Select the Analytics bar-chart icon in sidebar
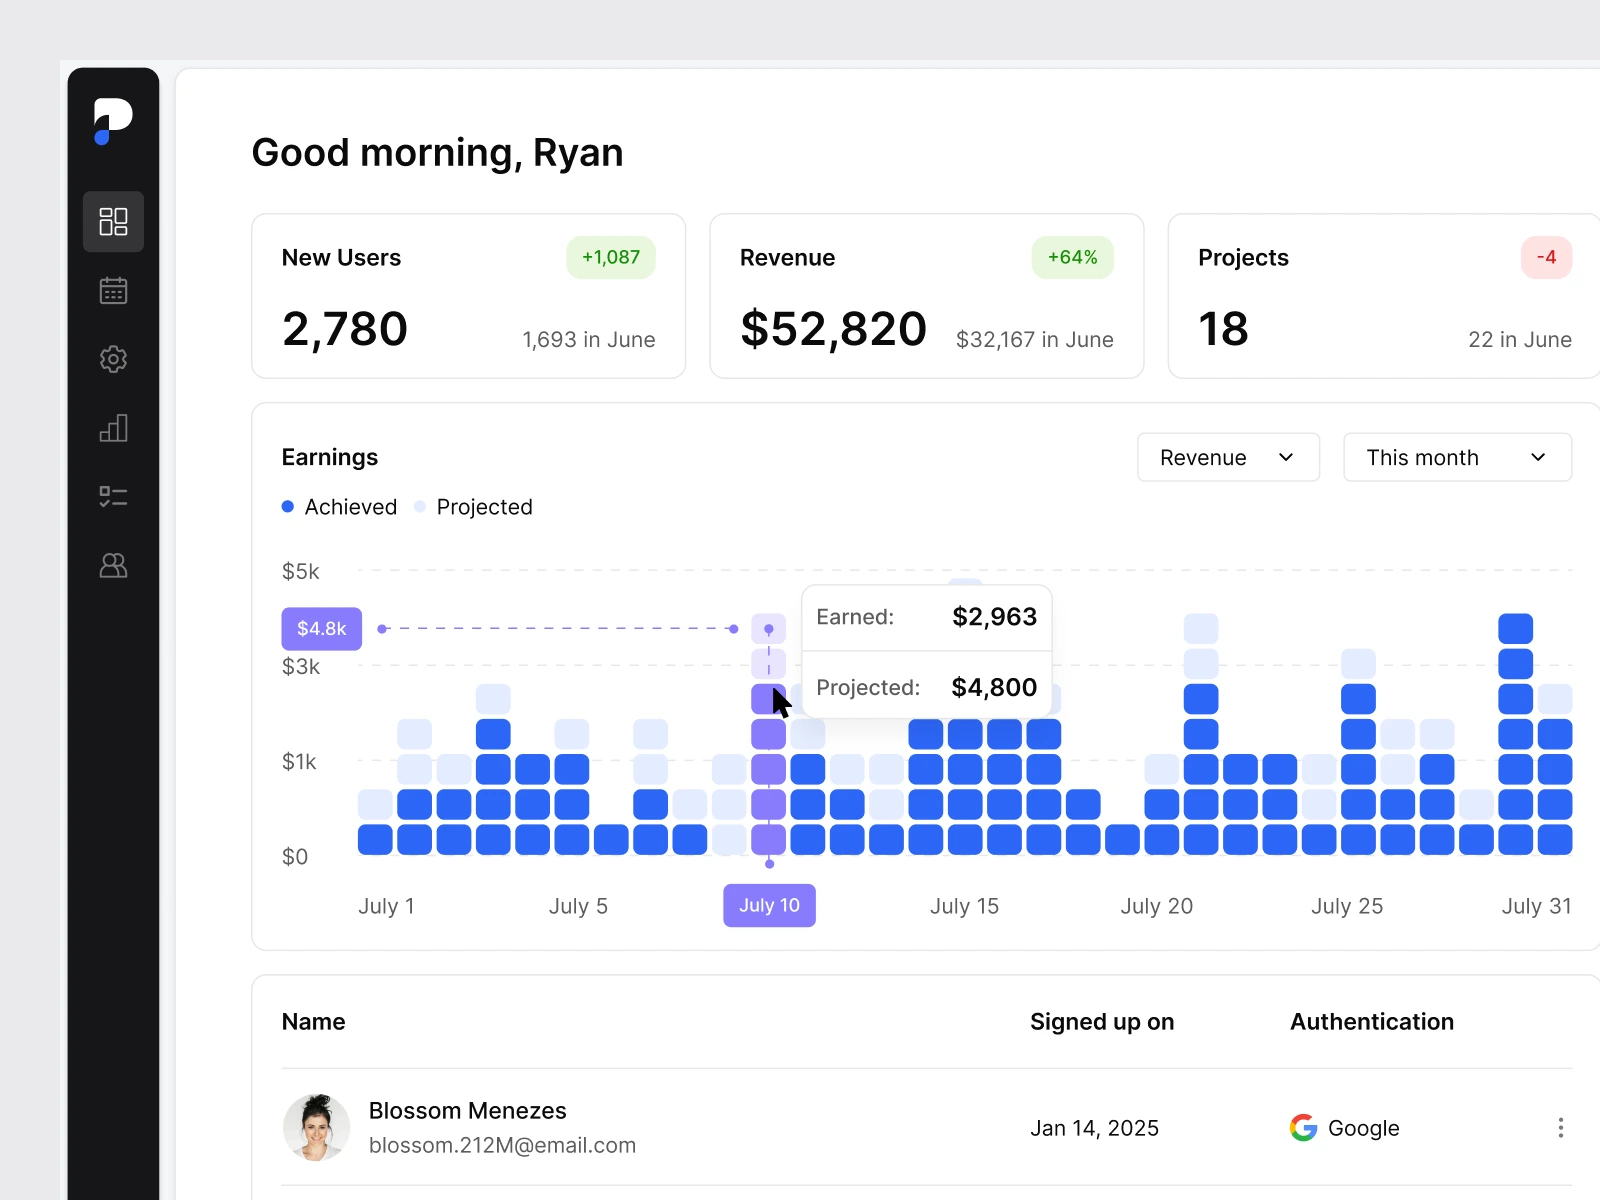This screenshot has height=1200, width=1600. point(113,428)
